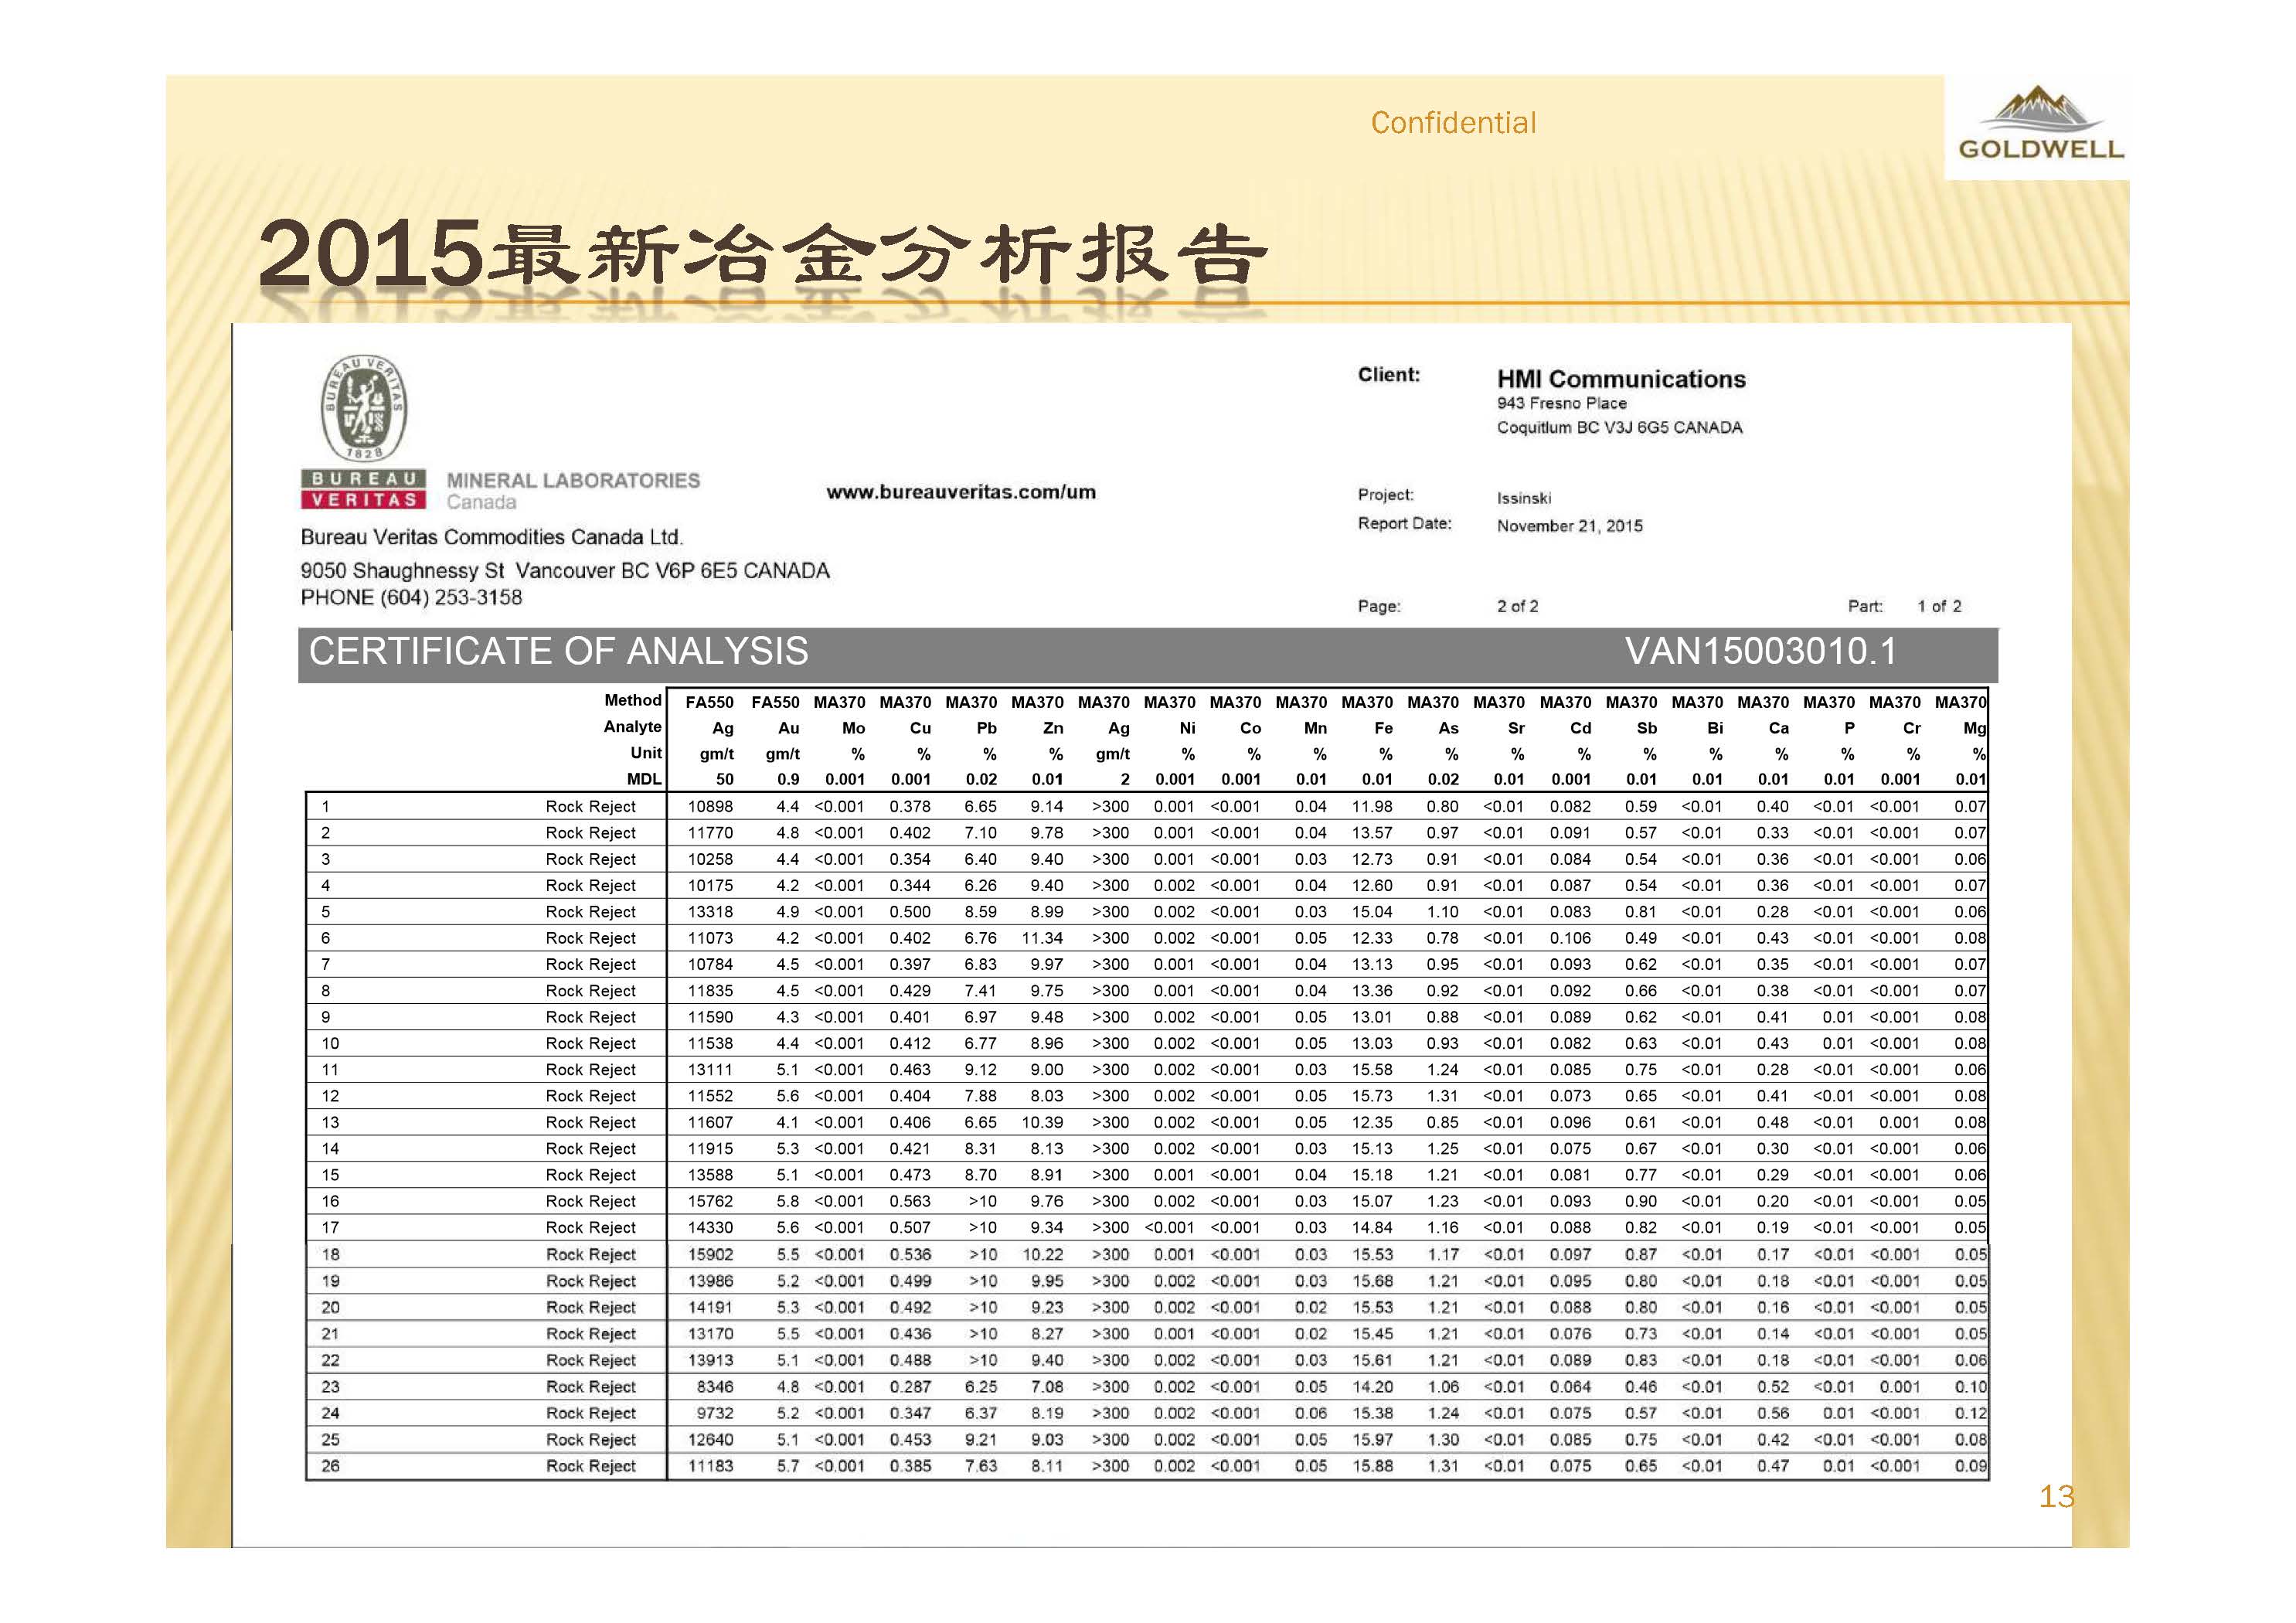Click Ag value 15762 in row 16

(x=710, y=1202)
